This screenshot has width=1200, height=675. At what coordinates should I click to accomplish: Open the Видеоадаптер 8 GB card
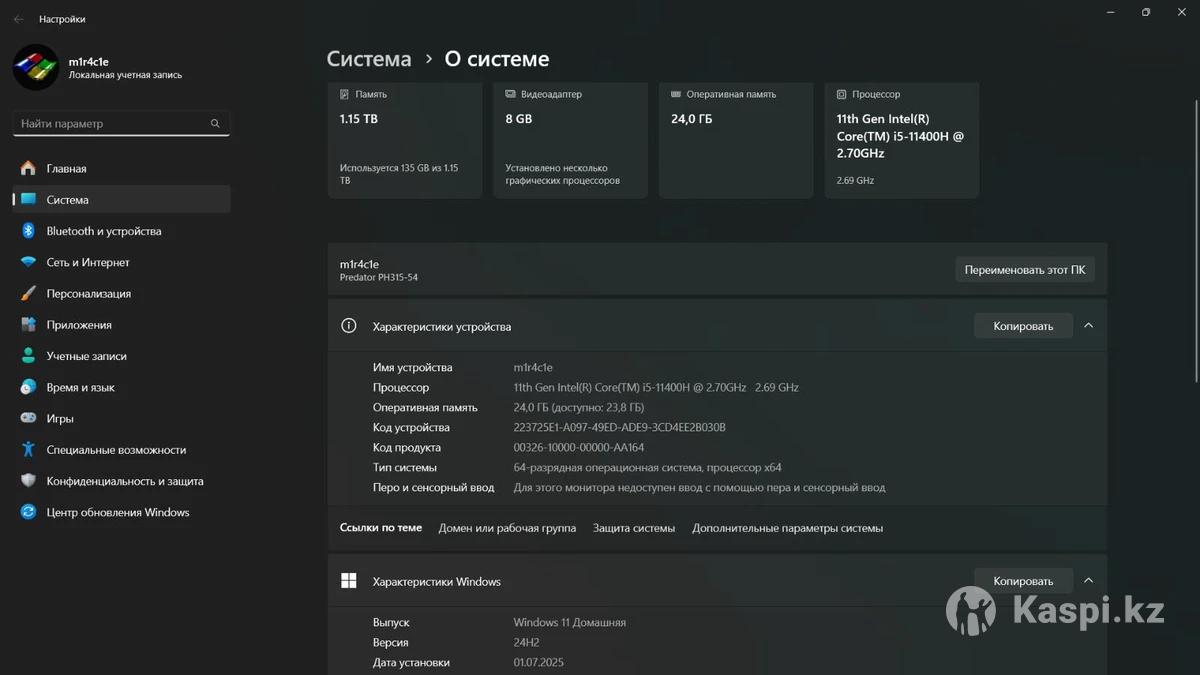[x=571, y=139]
